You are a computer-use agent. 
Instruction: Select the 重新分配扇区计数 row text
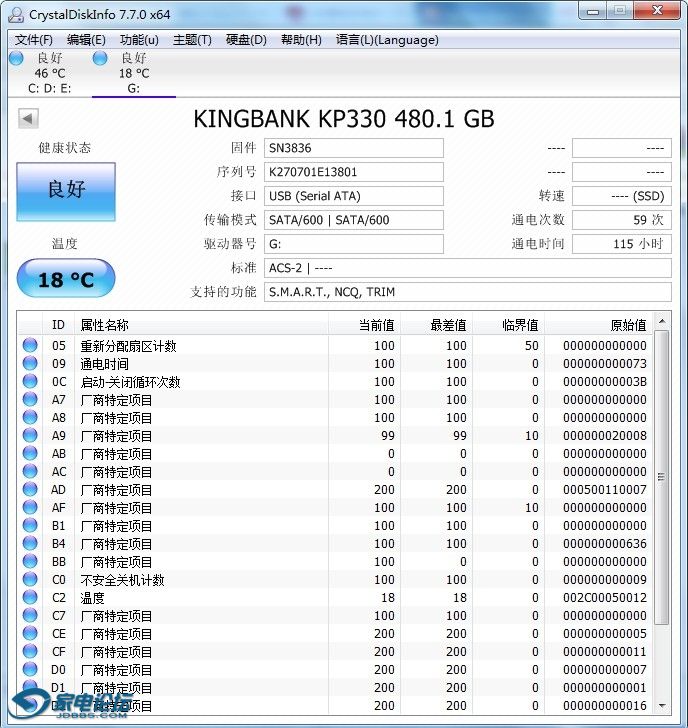(129, 346)
